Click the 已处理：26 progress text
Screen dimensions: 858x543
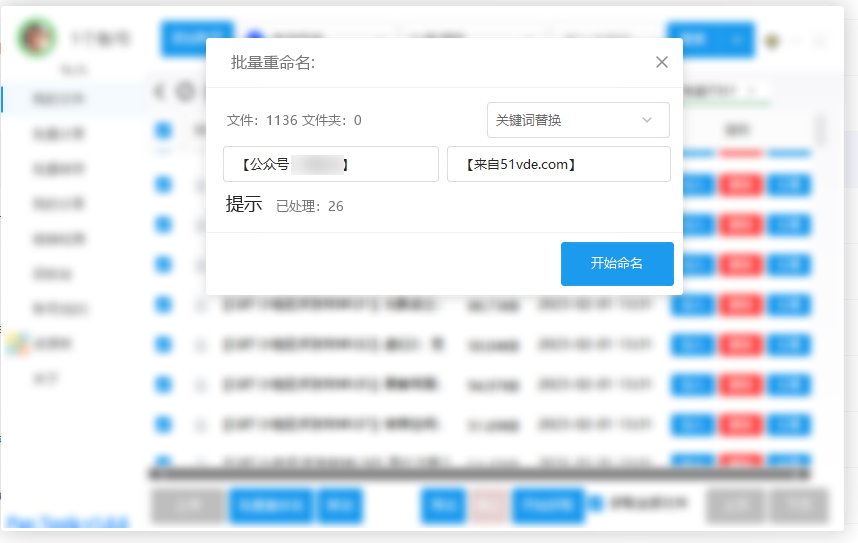click(310, 206)
